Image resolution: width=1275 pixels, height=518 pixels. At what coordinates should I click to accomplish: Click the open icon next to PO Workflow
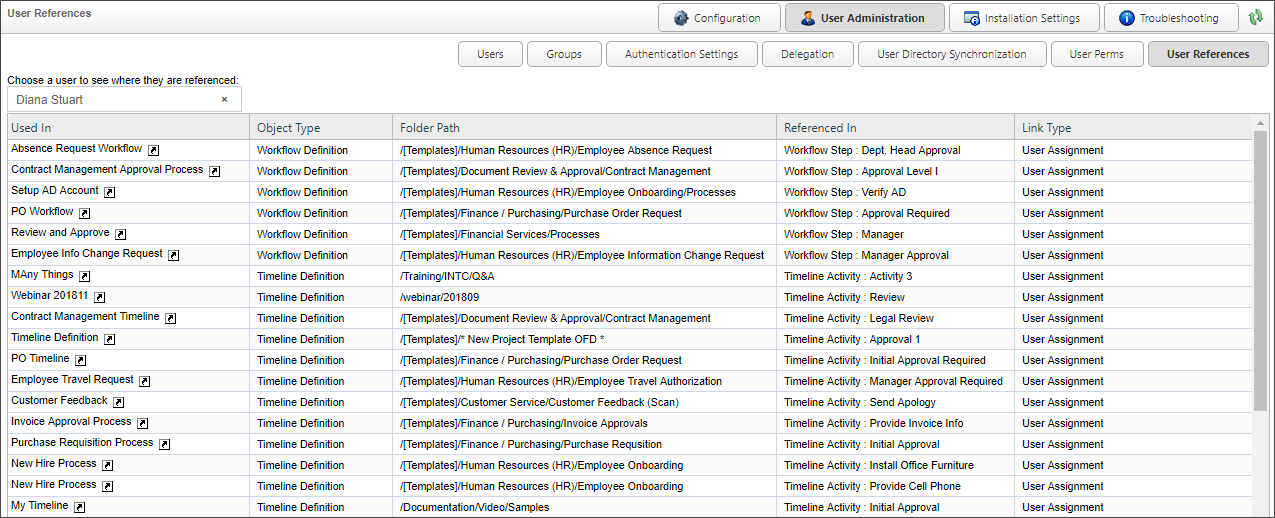85,213
